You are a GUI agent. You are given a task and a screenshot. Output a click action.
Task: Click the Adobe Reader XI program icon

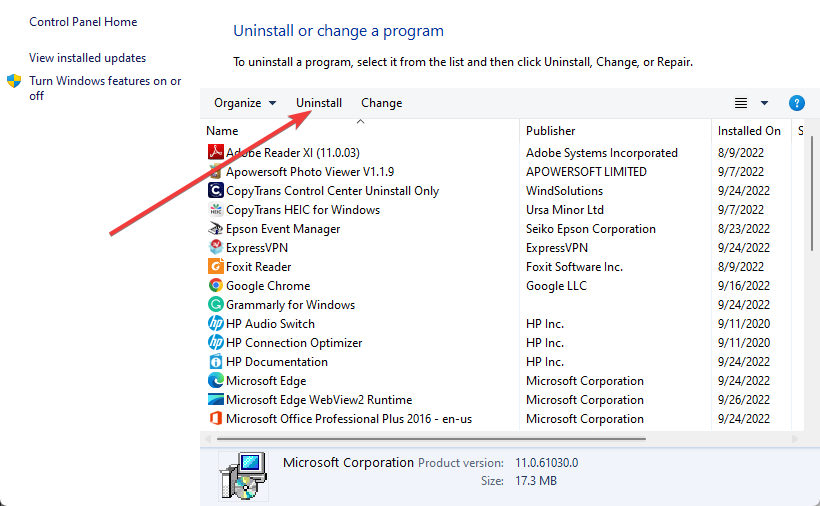point(215,152)
